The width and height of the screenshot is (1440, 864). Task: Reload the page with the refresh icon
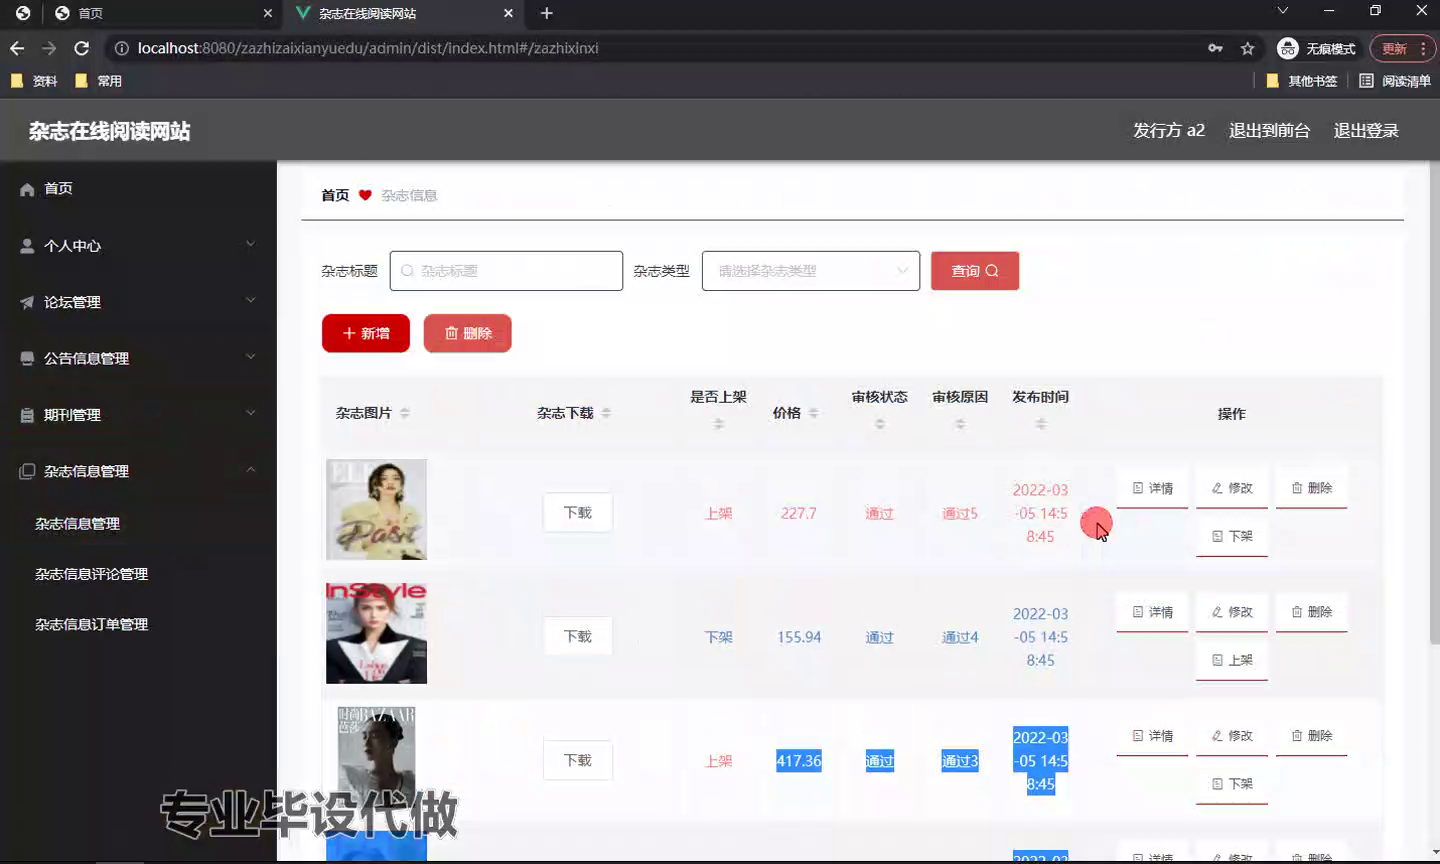coord(82,48)
